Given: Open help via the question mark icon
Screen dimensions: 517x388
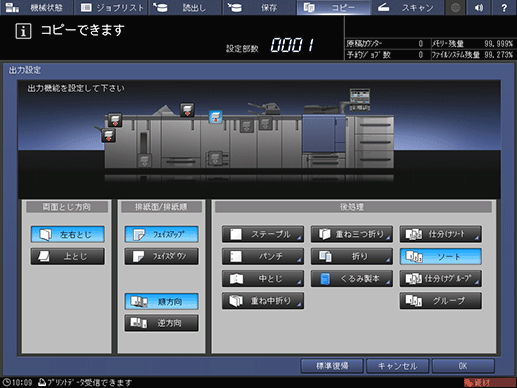Looking at the screenshot, I should point(504,7).
